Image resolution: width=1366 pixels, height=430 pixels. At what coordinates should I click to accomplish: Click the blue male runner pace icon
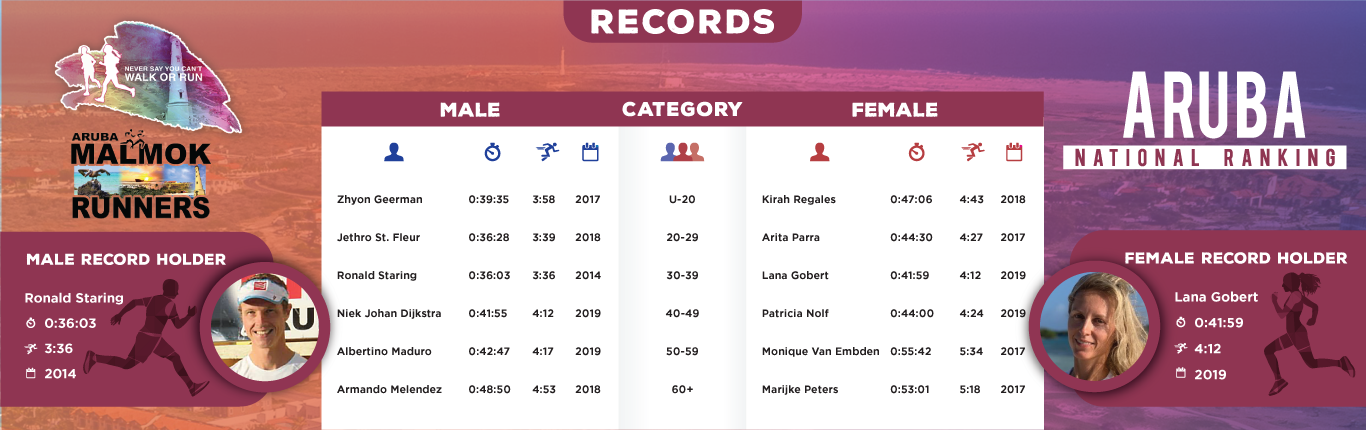(547, 152)
